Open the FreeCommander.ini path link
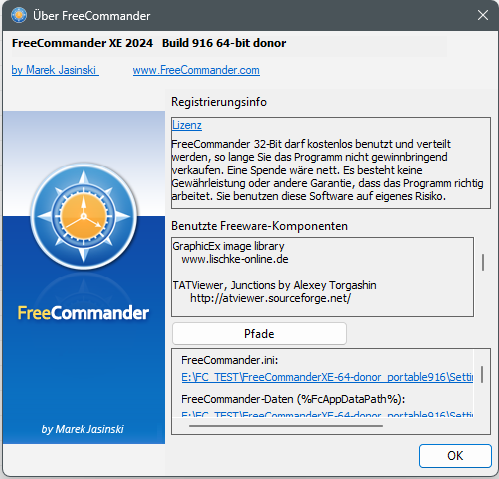Screen dimensions: 499x479 pos(327,377)
